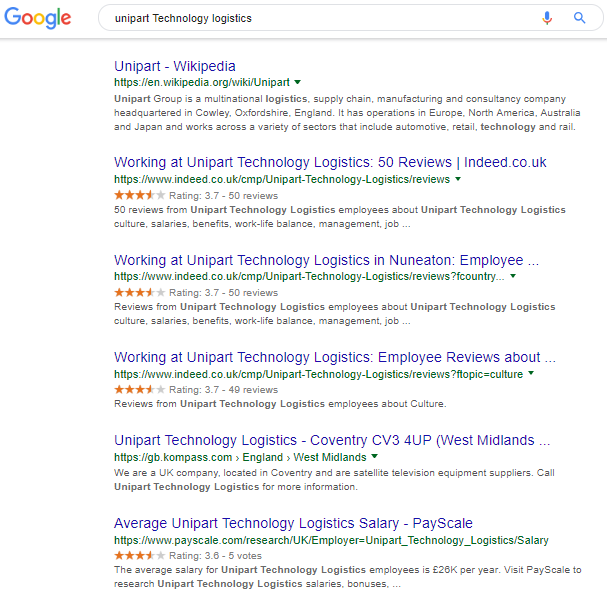Screen dimensions: 607x599
Task: Click the snippet 'Reviews from Unipart Technology Logistics employees about Culture'
Action: tap(280, 404)
